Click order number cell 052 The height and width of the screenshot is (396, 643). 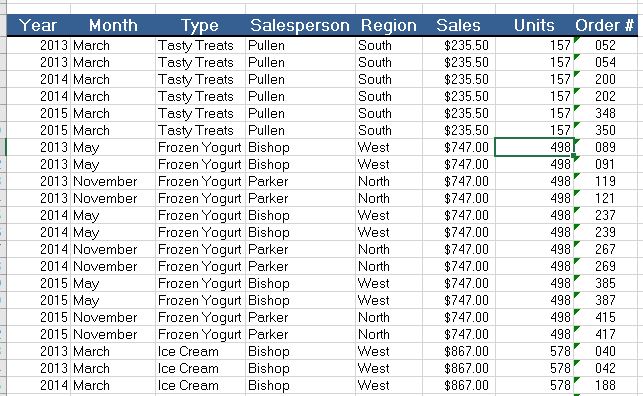pos(605,45)
